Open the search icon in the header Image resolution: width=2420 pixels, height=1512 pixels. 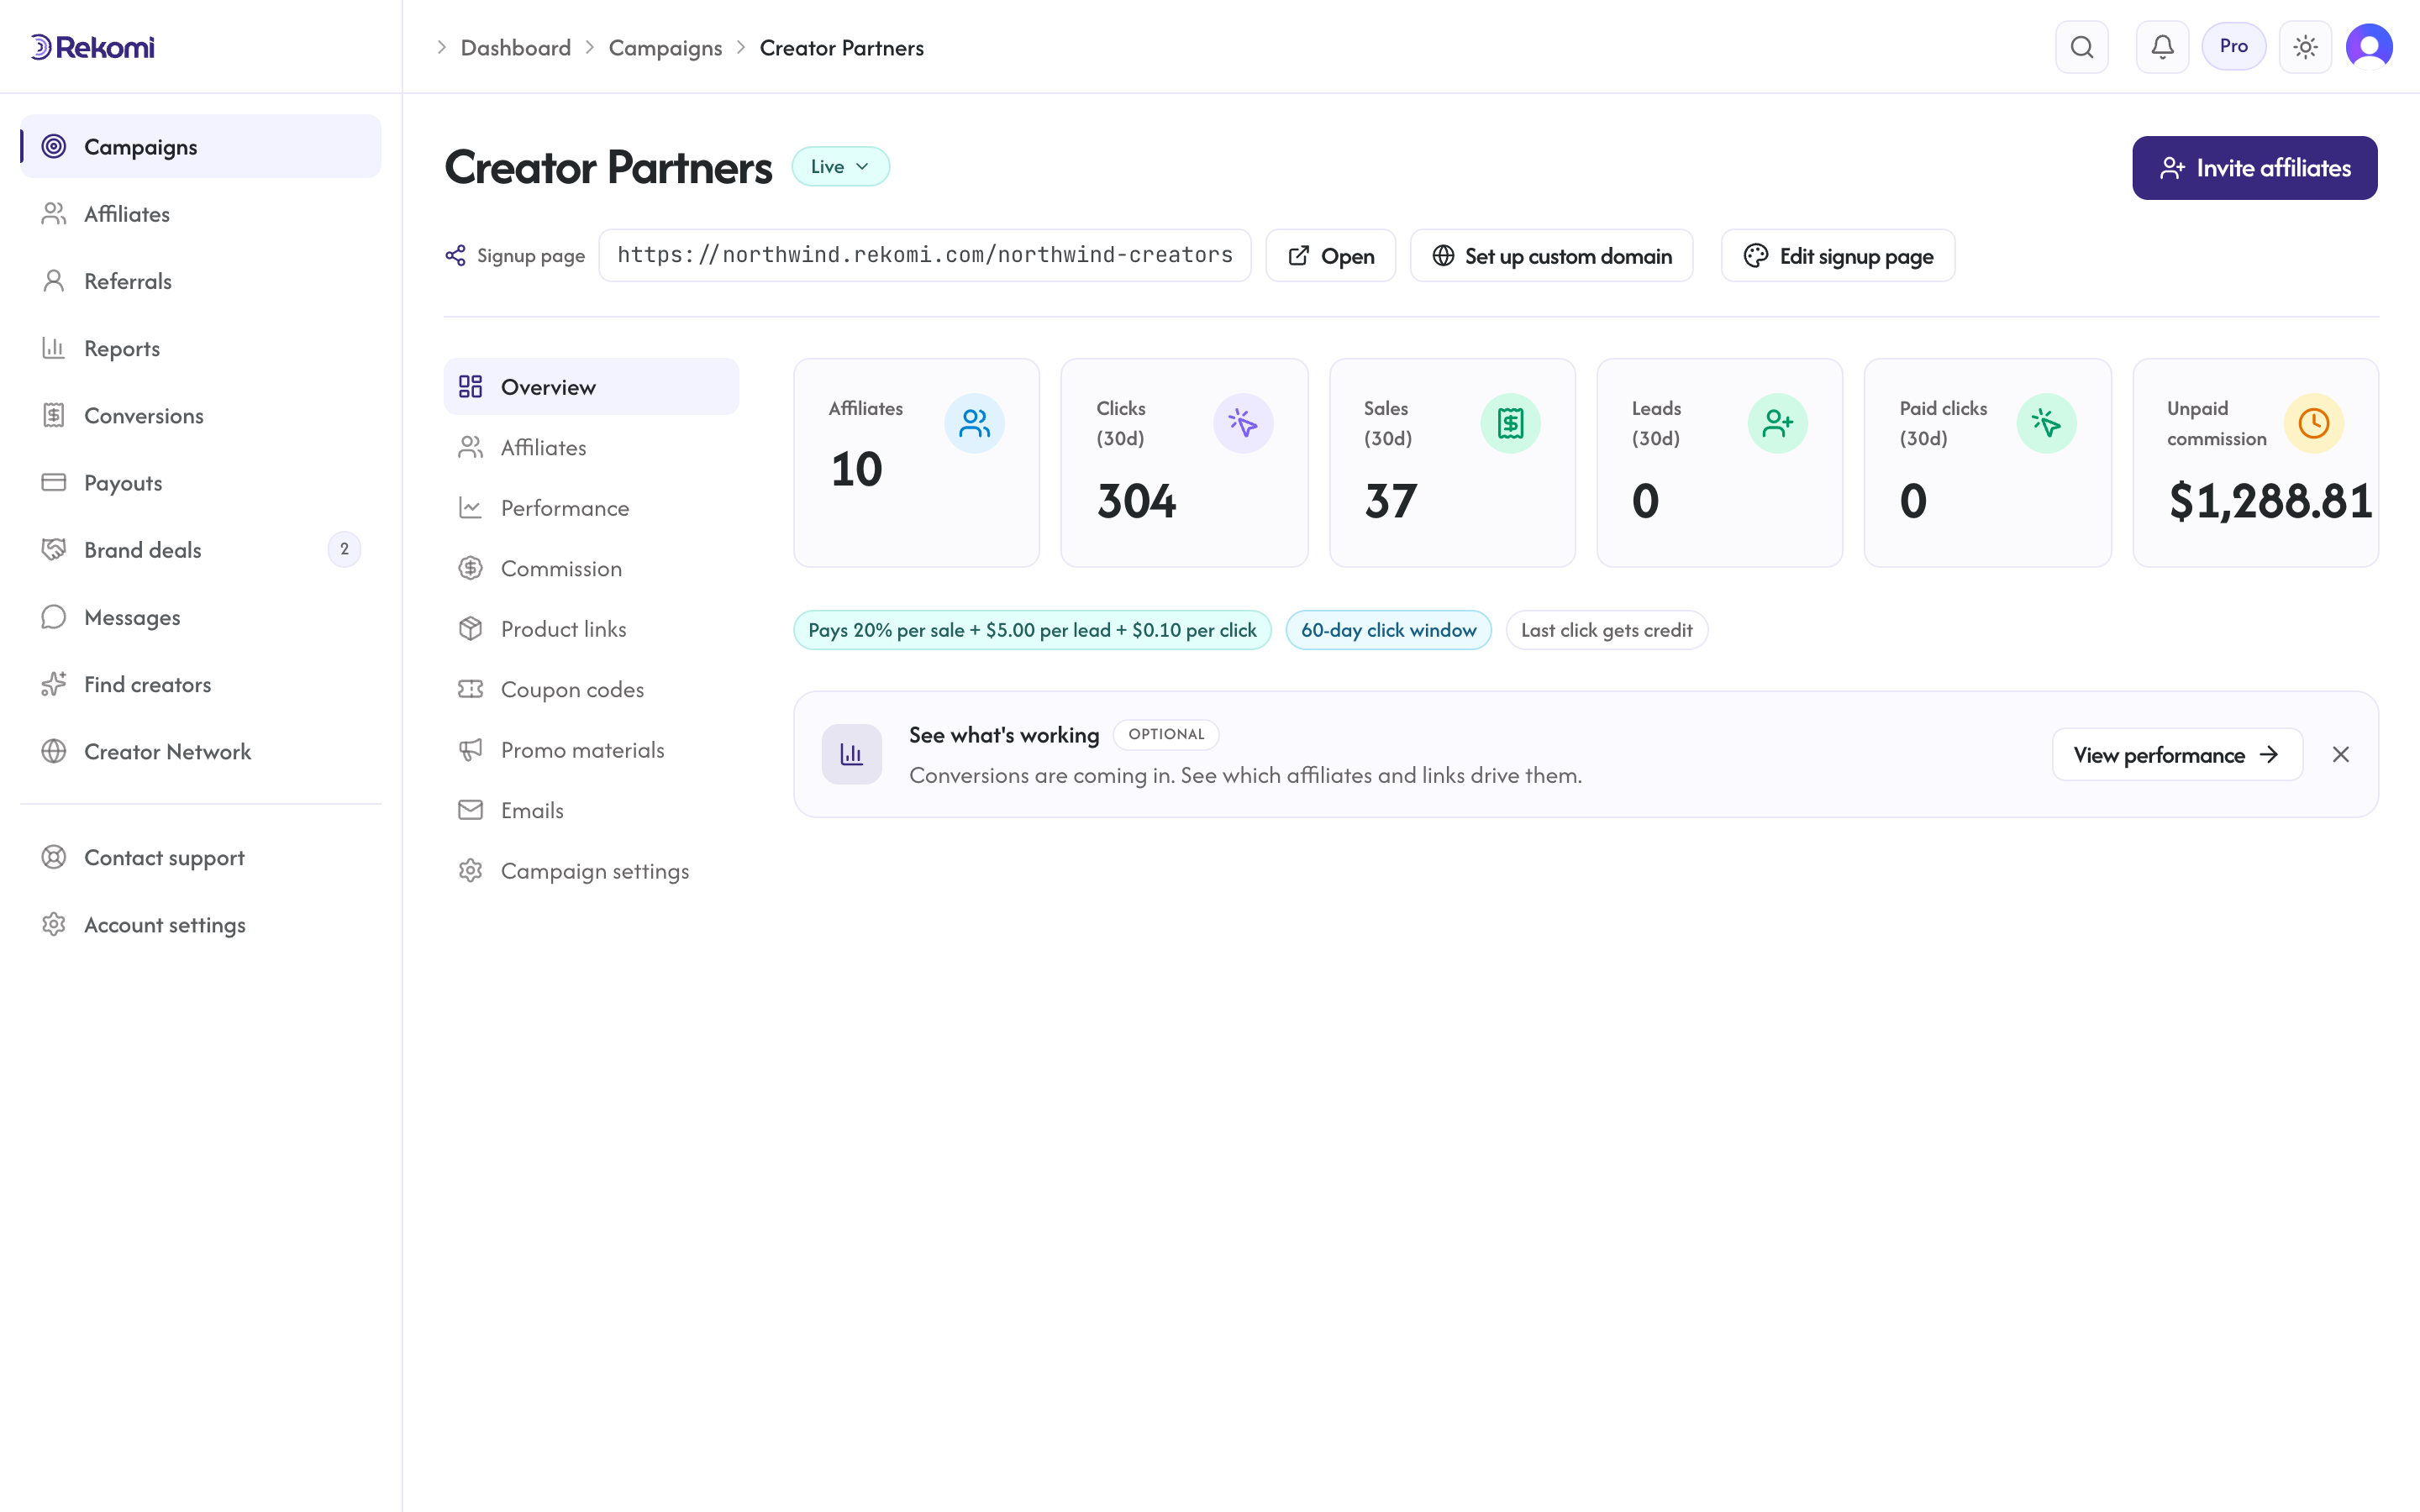(x=2081, y=47)
